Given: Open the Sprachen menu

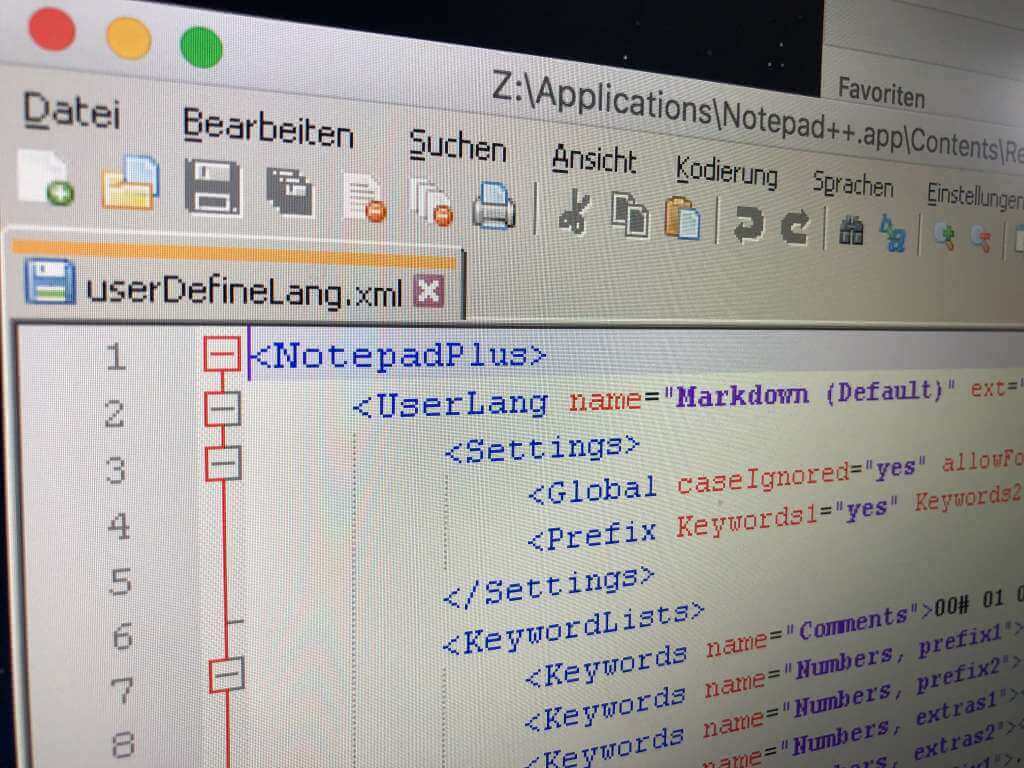Looking at the screenshot, I should click(x=852, y=184).
